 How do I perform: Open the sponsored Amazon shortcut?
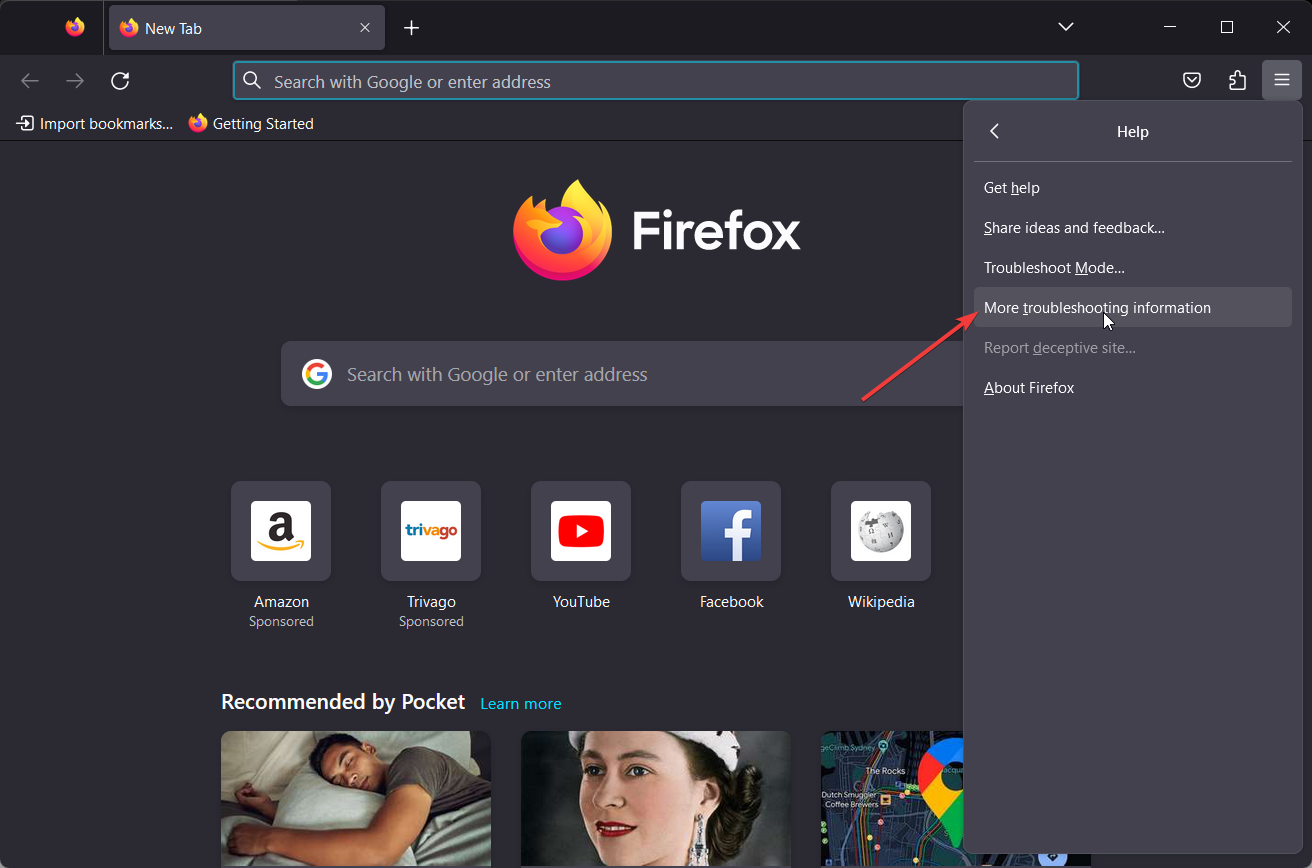pos(280,531)
